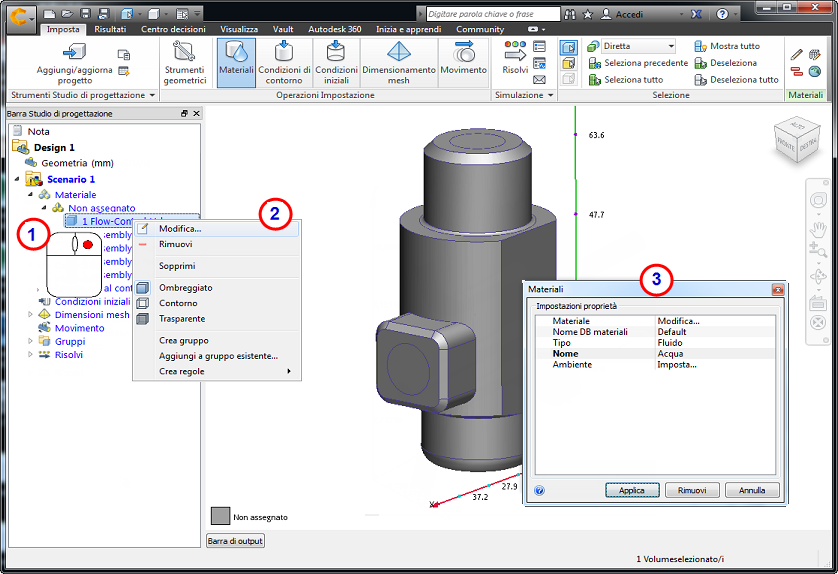Screen dimensions: 838x574
Task: Close the Barra Studio di progettazione panel
Action: click(197, 113)
